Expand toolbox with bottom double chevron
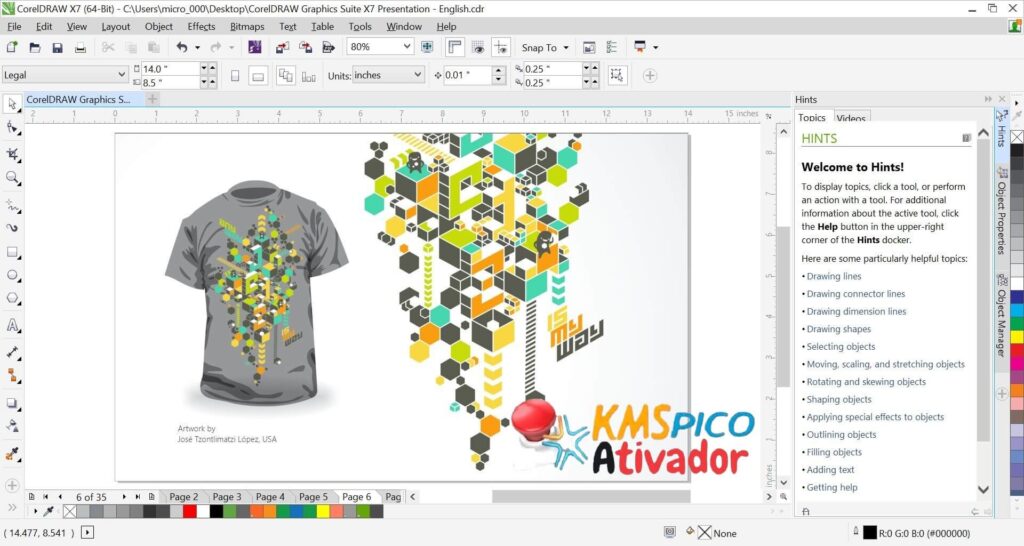The width and height of the screenshot is (1024, 546). pos(12,507)
